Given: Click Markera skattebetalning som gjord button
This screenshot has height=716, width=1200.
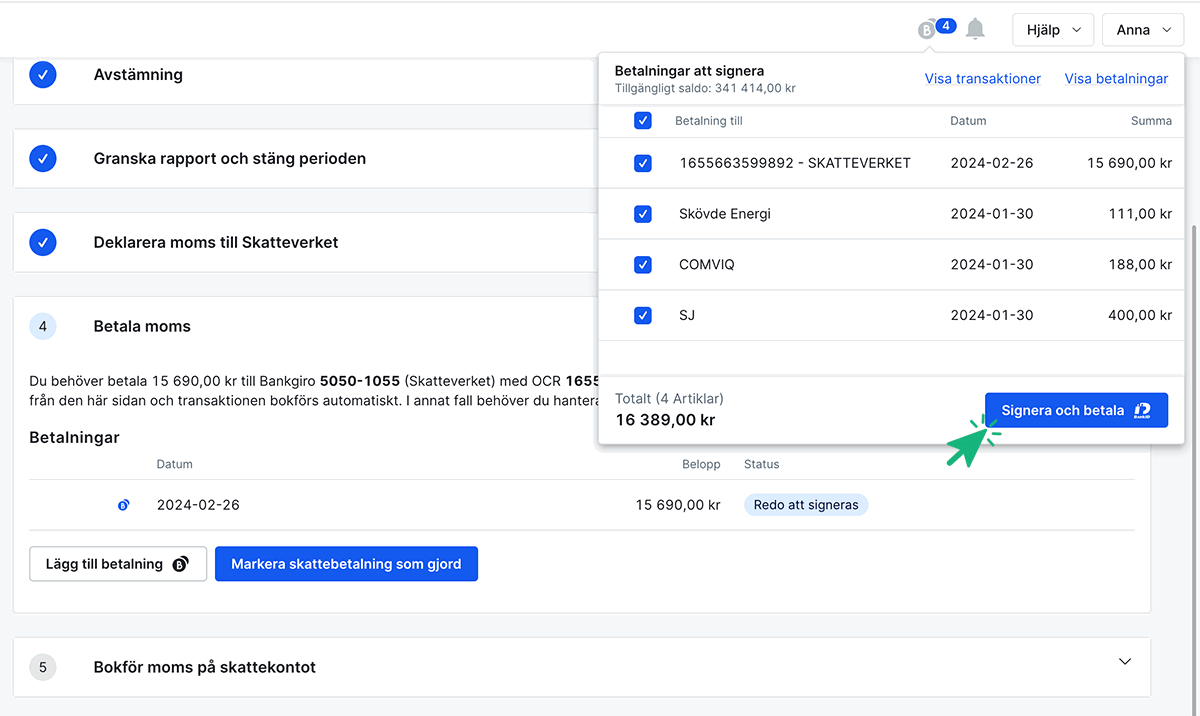Looking at the screenshot, I should tap(346, 564).
